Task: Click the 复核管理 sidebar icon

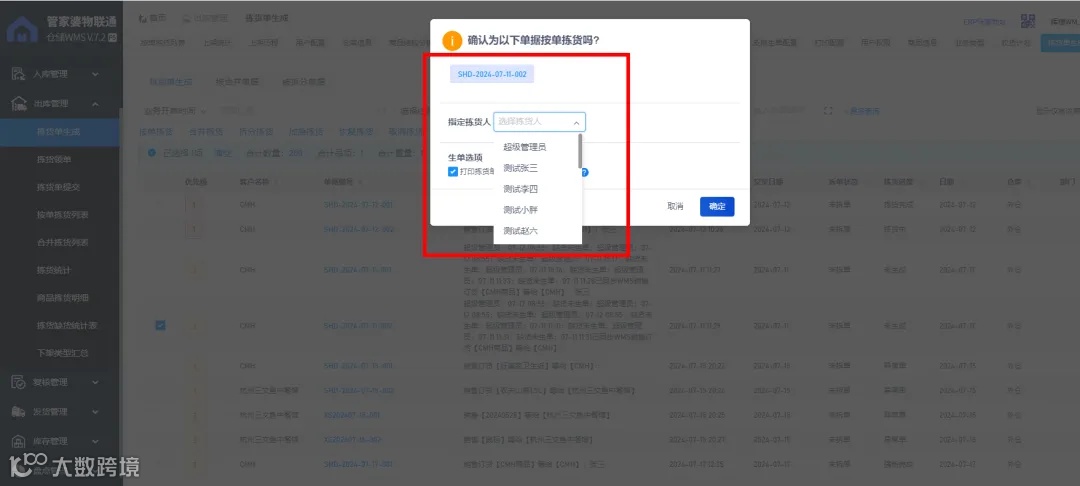Action: pos(19,382)
